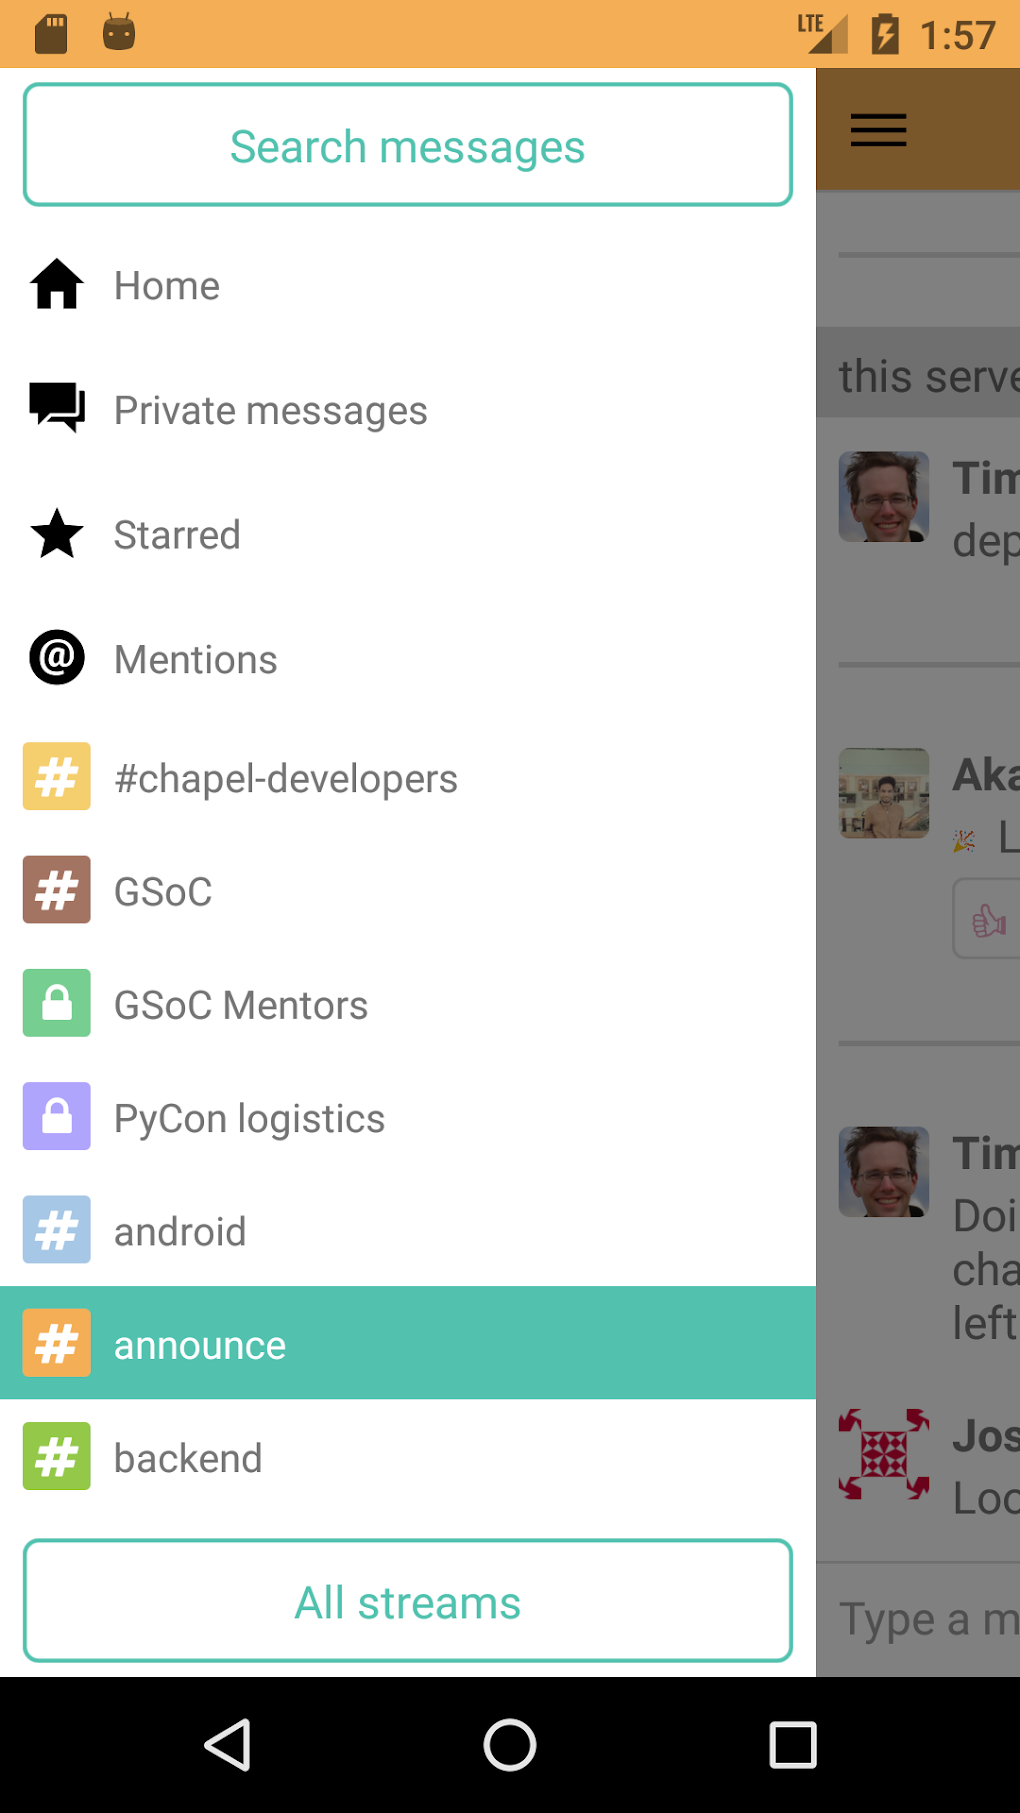
Task: Tap the green backend hash color icon
Action: tap(57, 1456)
